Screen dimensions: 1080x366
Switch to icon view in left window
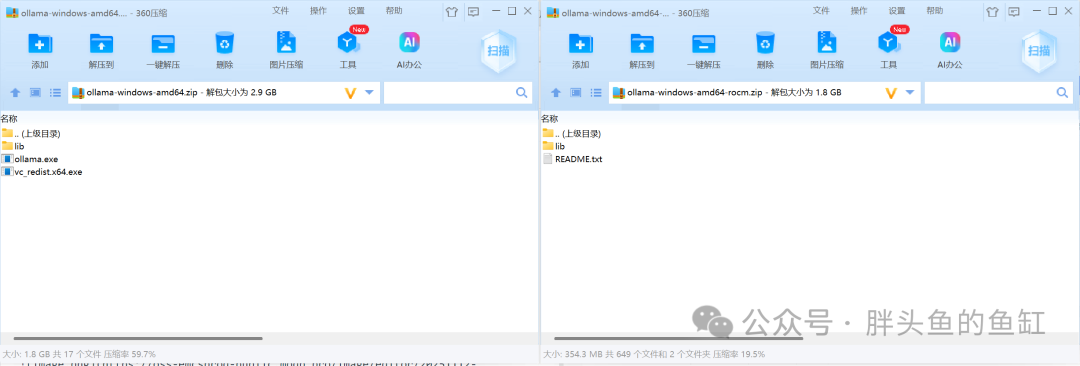[35, 92]
